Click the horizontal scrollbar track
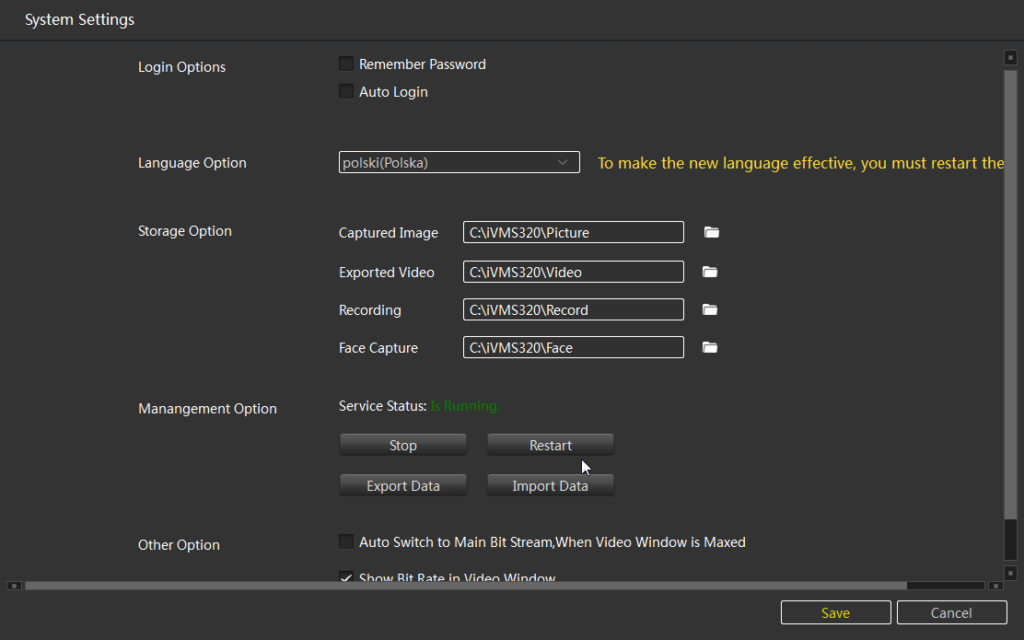This screenshot has height=640, width=1024. point(945,586)
